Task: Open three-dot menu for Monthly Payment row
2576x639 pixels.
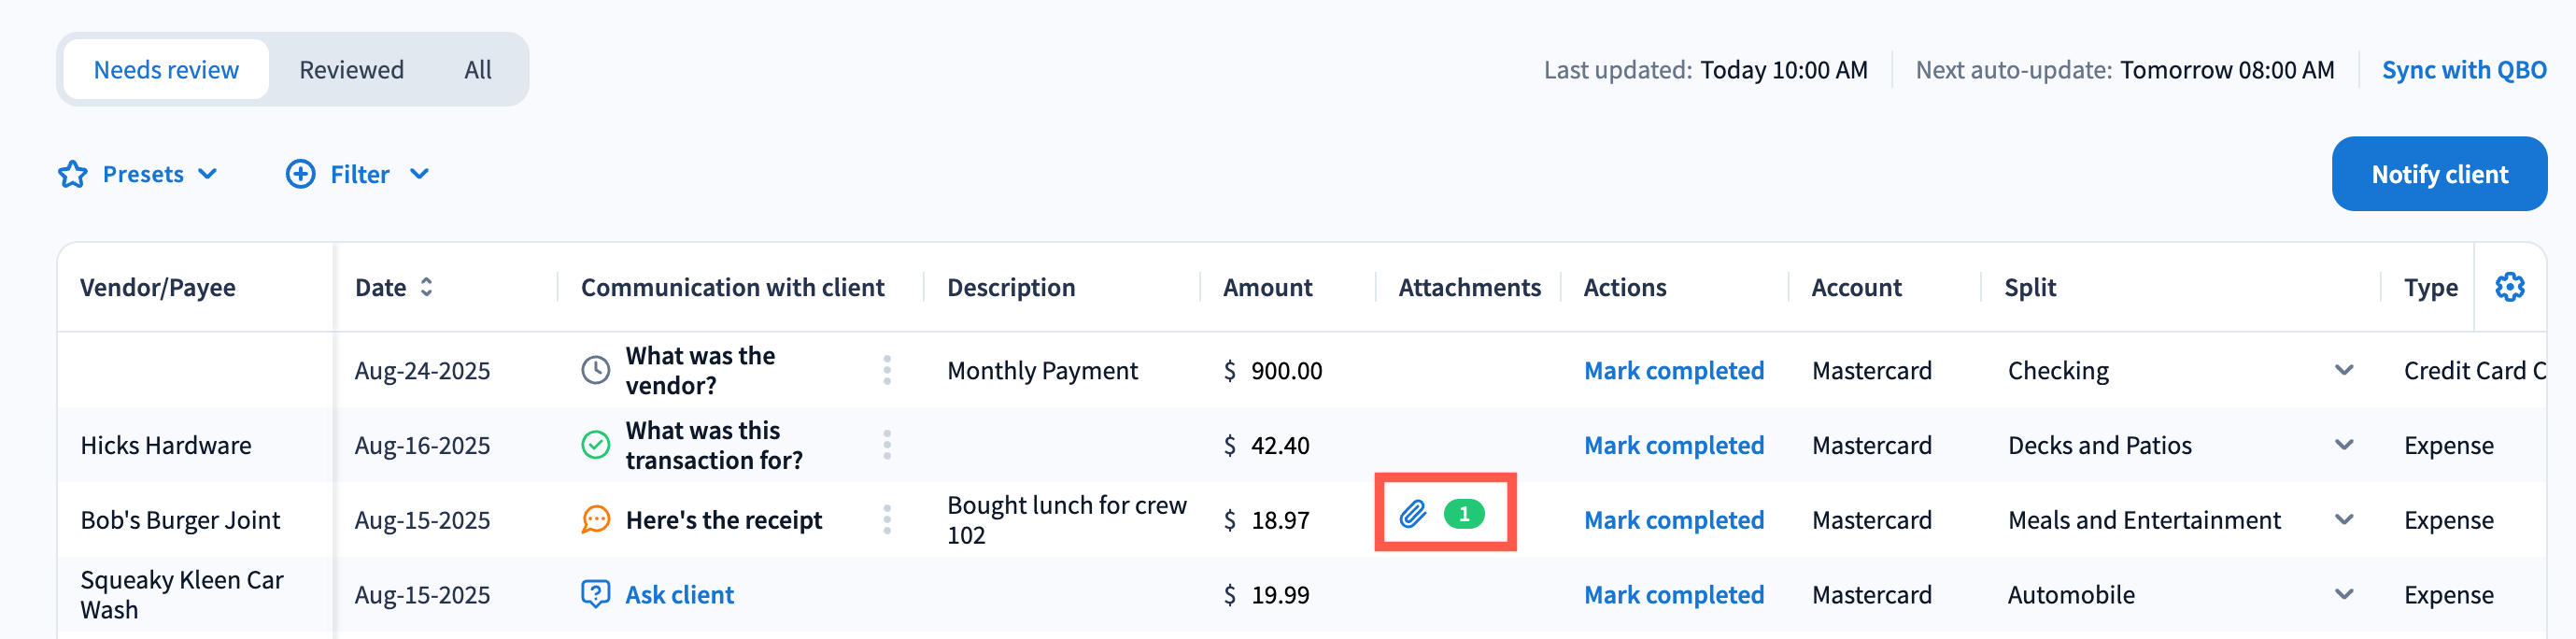Action: click(887, 370)
